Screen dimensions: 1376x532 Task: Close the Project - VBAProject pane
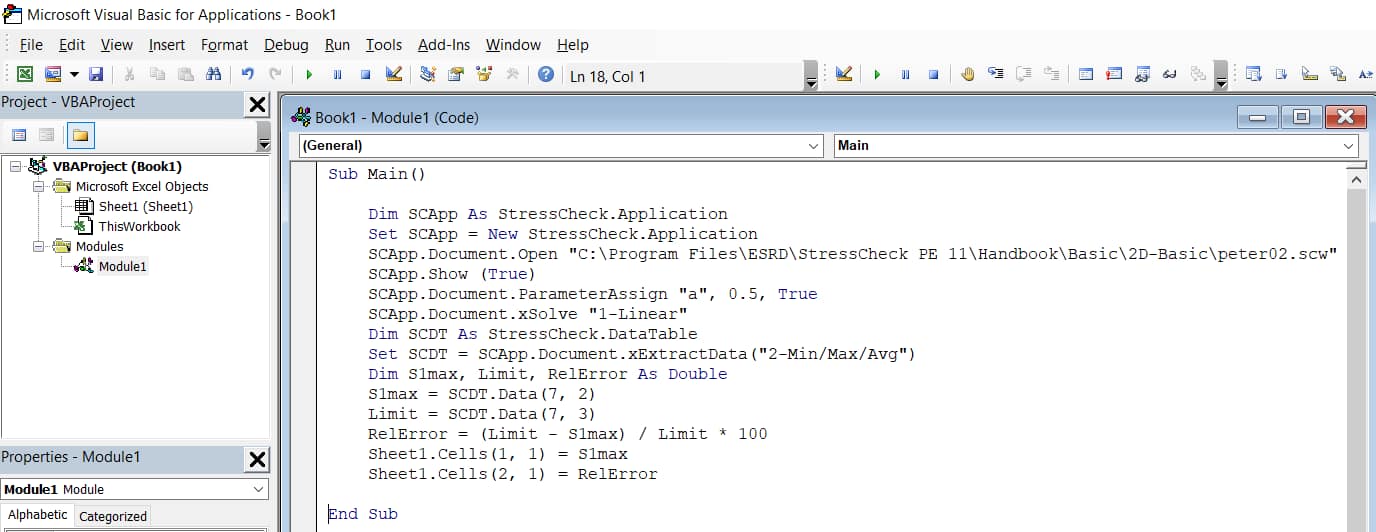pyautogui.click(x=257, y=104)
